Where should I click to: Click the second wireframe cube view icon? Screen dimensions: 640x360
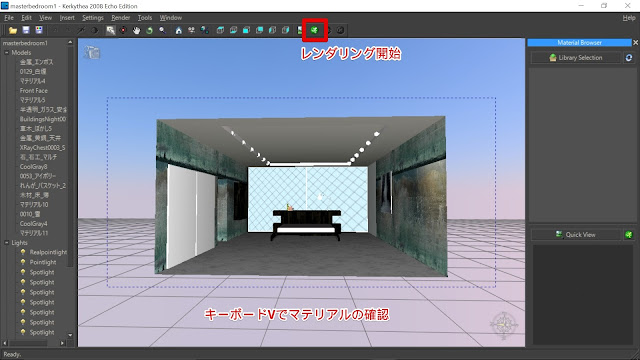233,30
